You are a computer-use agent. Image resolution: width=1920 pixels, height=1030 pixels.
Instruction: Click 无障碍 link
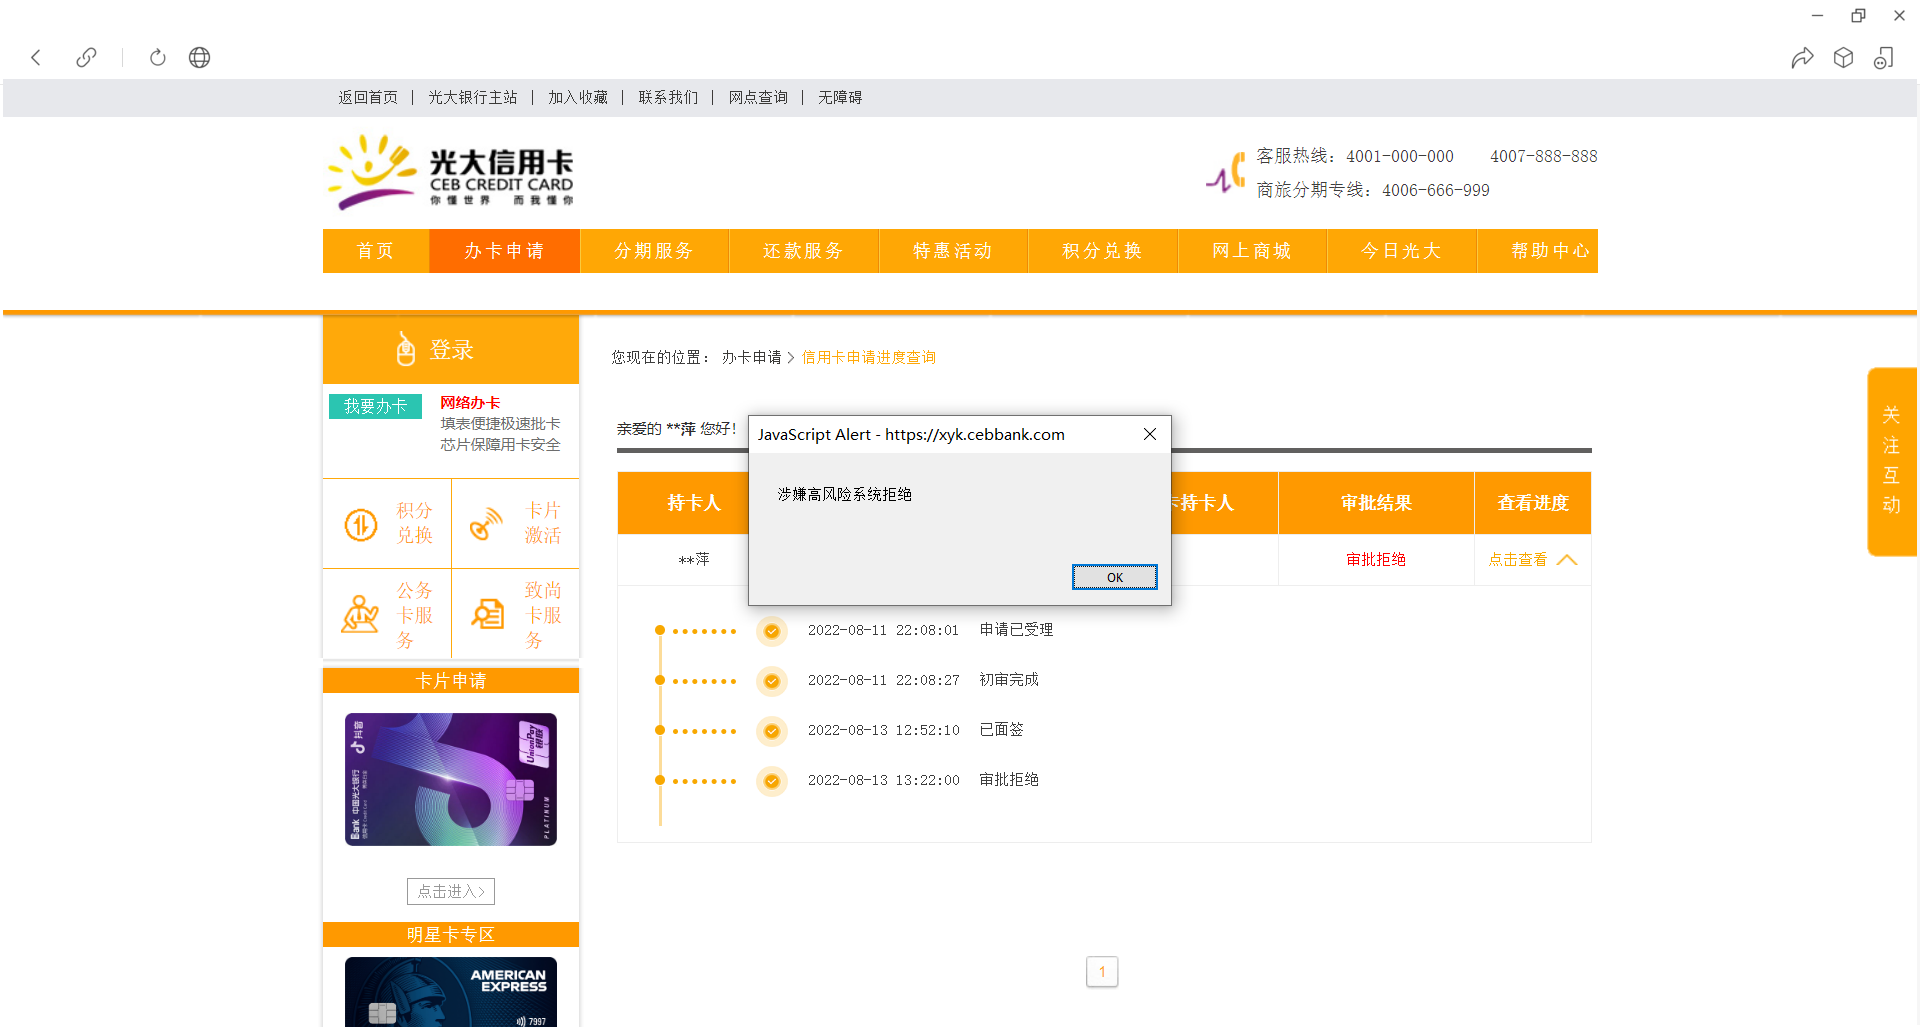tap(840, 97)
